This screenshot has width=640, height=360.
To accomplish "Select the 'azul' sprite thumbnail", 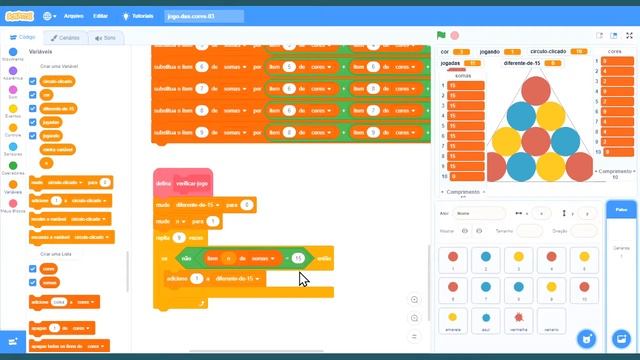I will pos(486,321).
